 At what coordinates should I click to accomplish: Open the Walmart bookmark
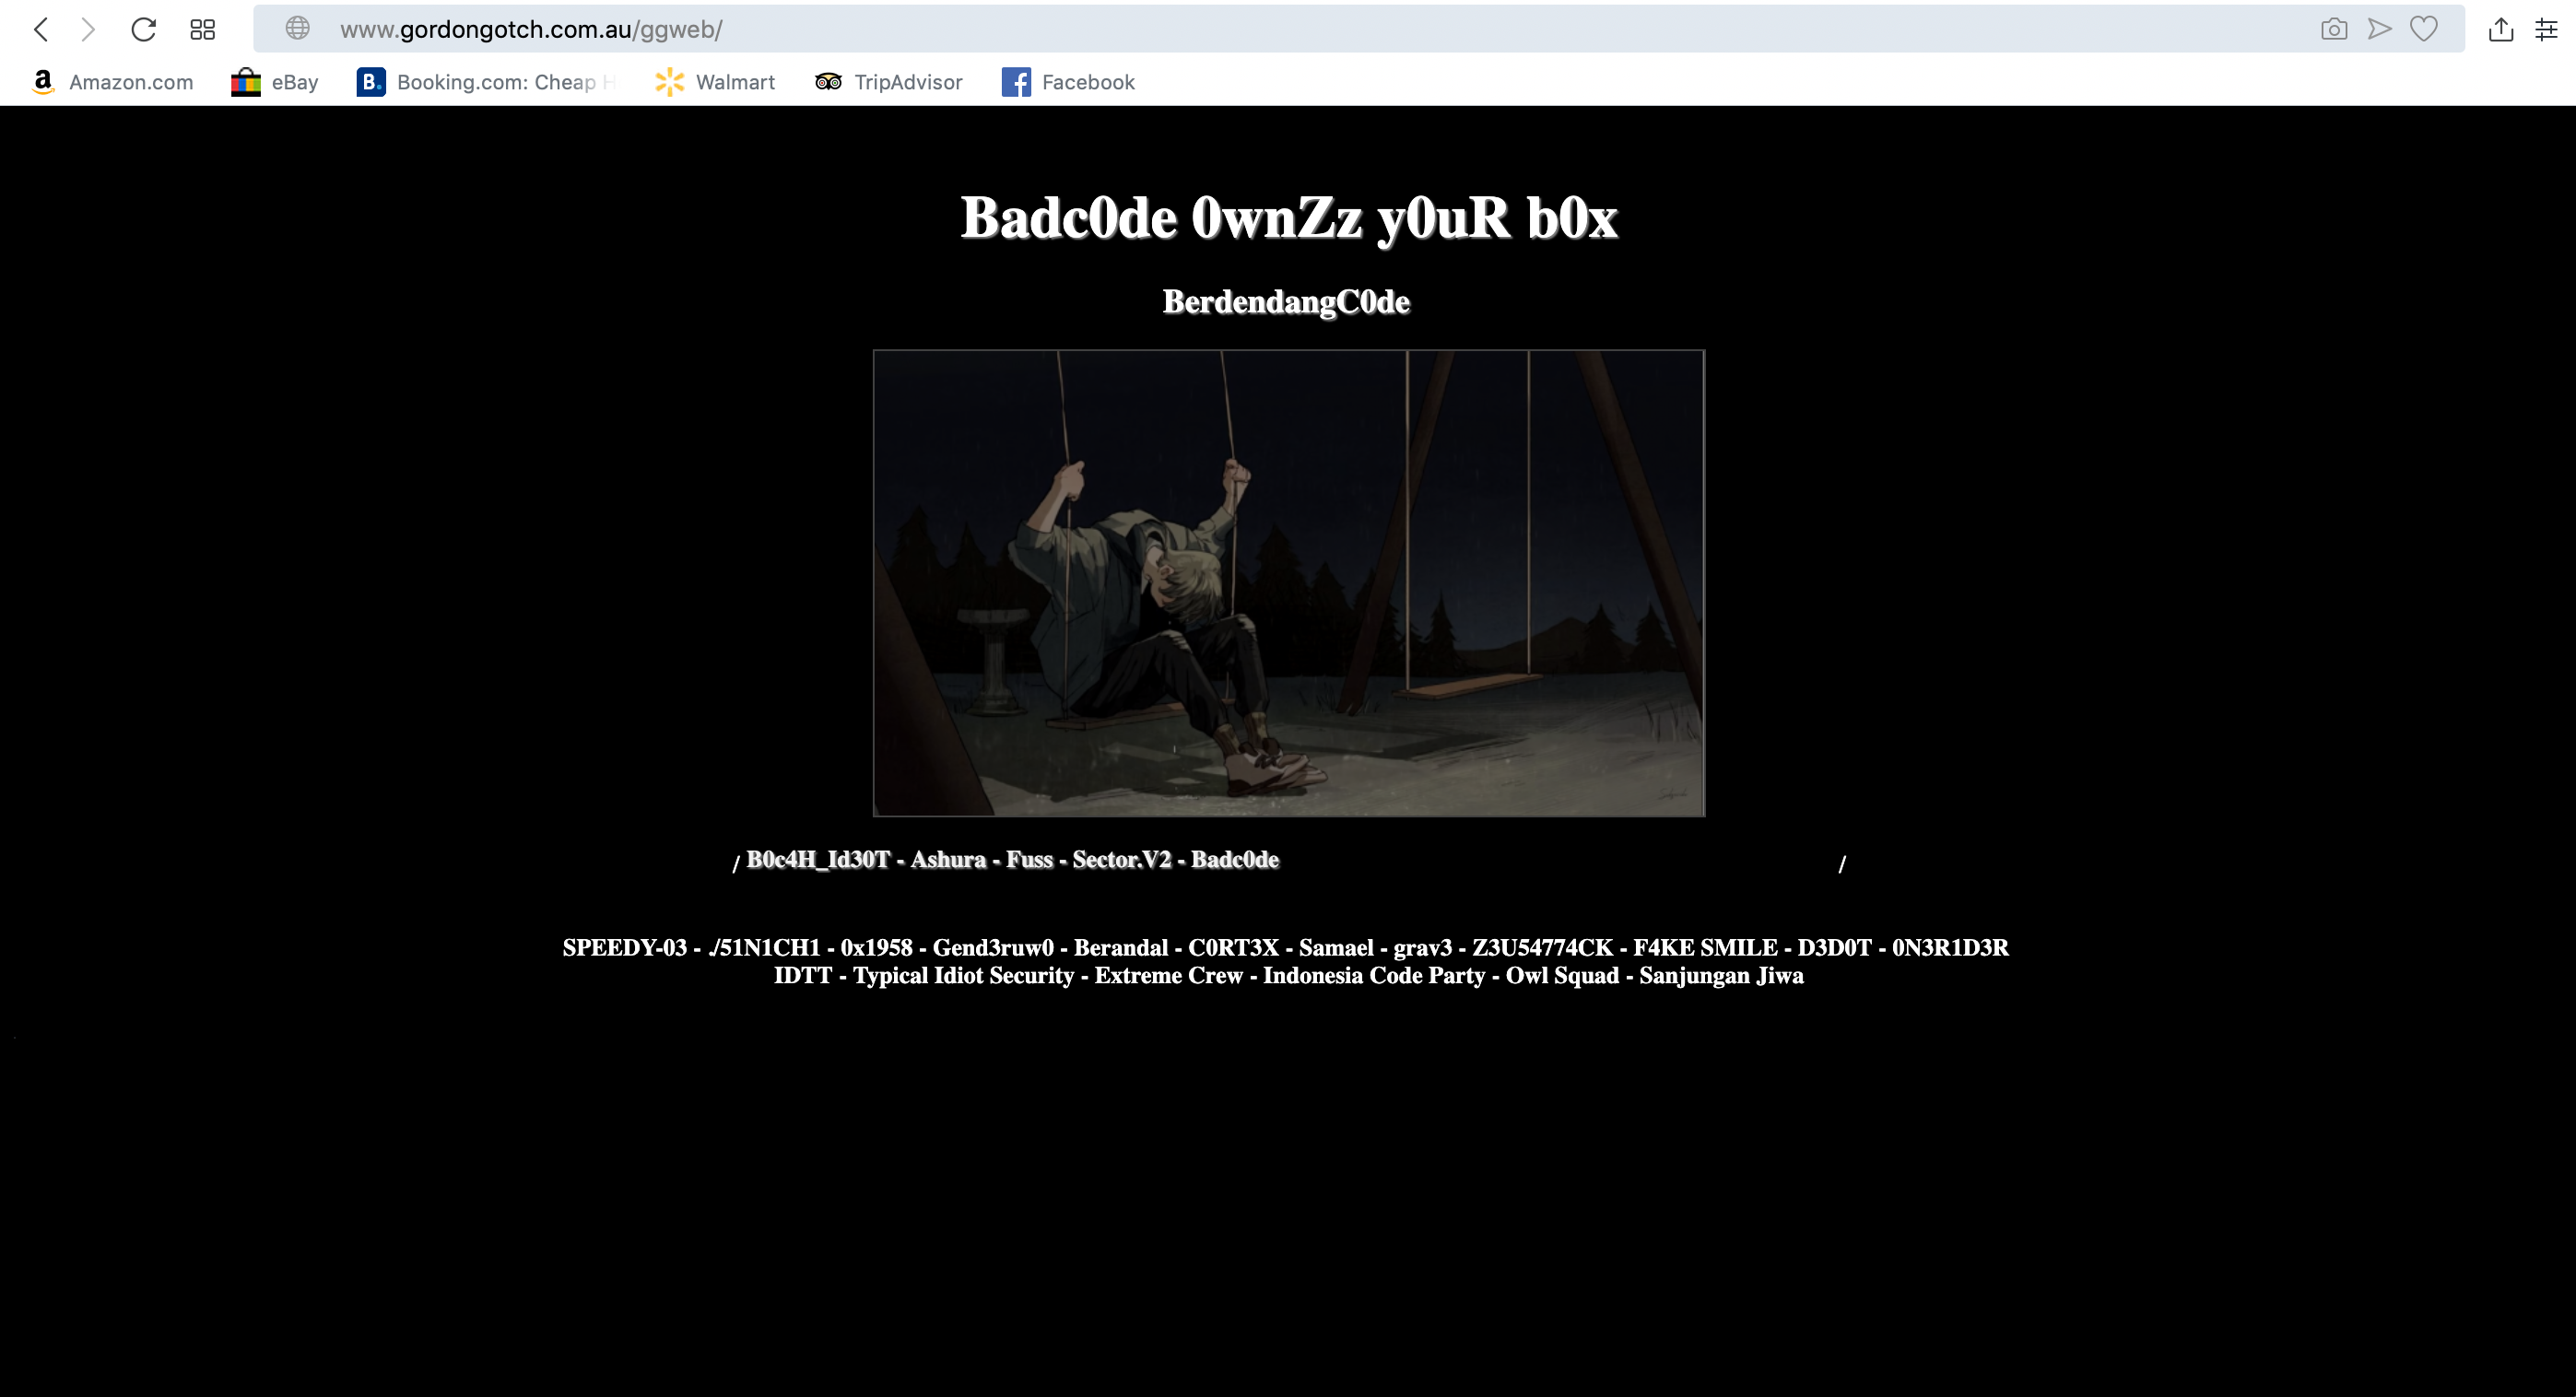(715, 82)
